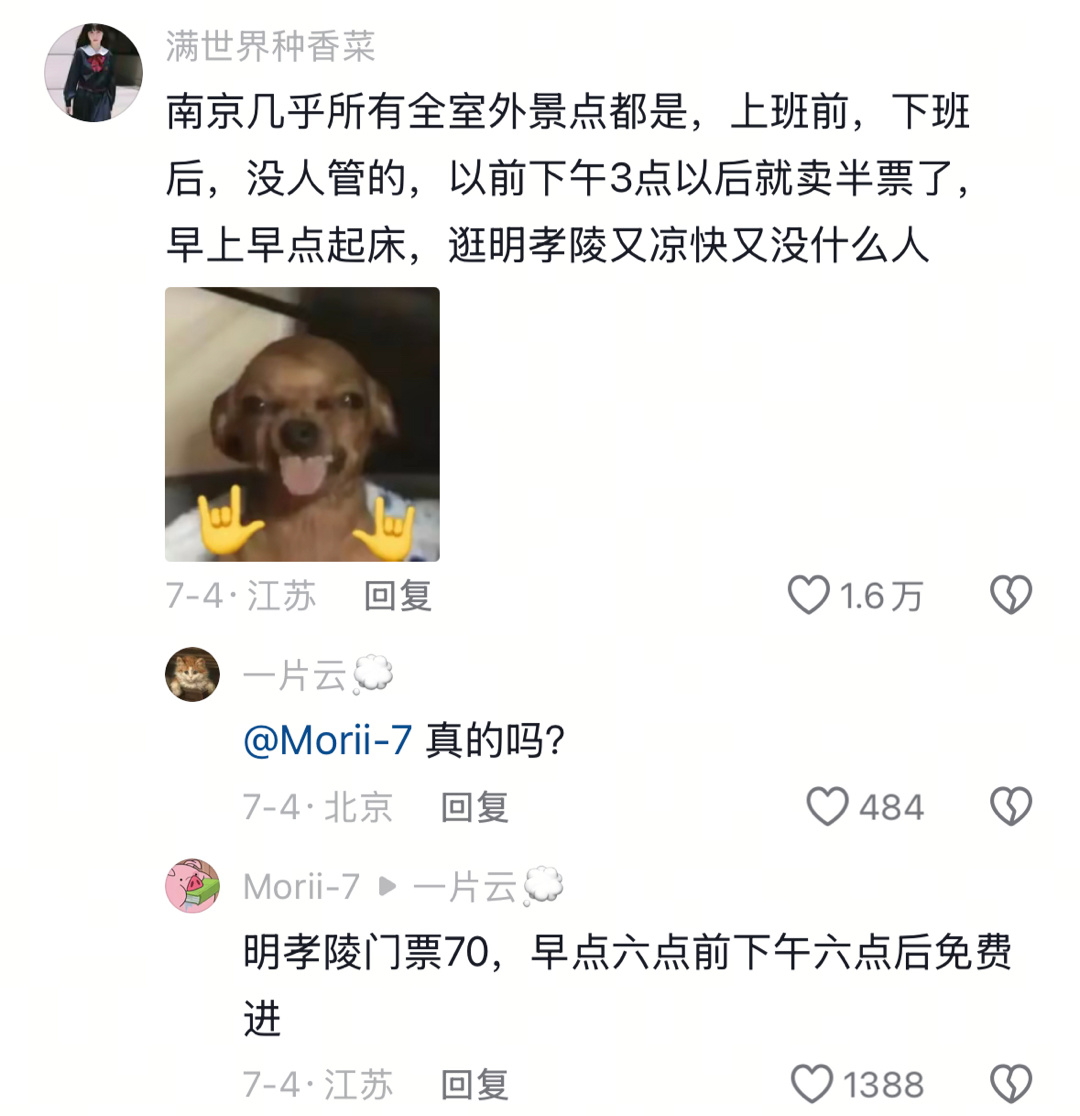1080x1116 pixels.
Task: Dislike the top comment by 满世界种香菜
Action: [x=1011, y=595]
